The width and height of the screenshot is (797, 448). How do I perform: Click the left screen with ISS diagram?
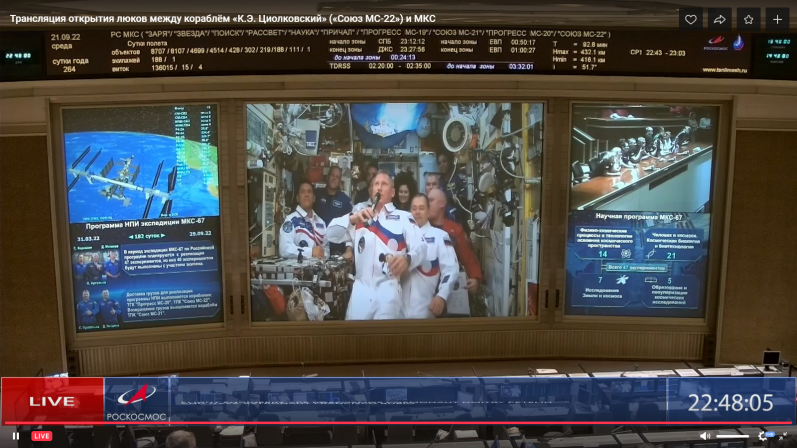coord(142,213)
